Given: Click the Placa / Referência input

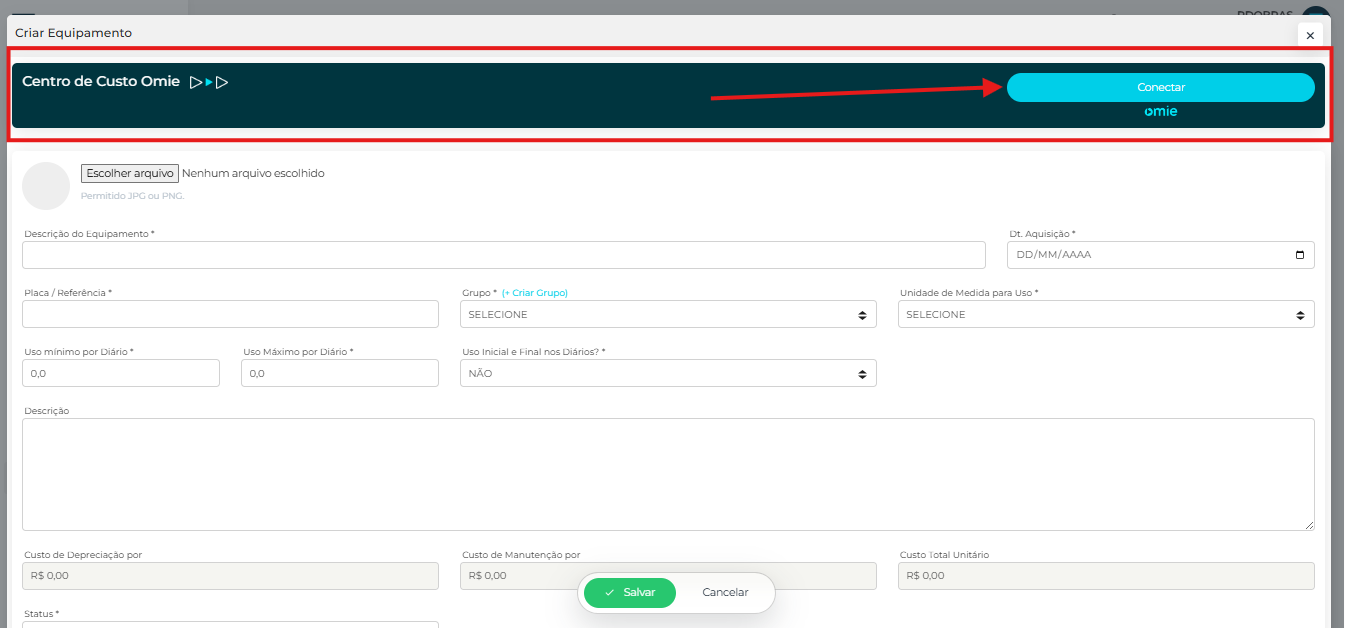Looking at the screenshot, I should click(230, 314).
